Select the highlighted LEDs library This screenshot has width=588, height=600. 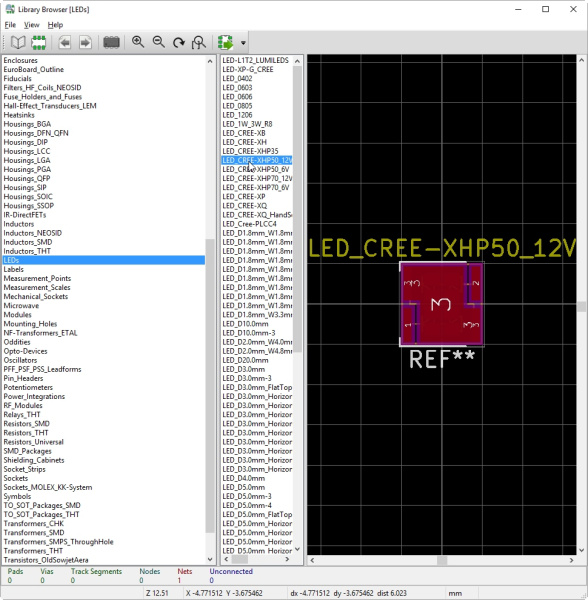tap(104, 260)
